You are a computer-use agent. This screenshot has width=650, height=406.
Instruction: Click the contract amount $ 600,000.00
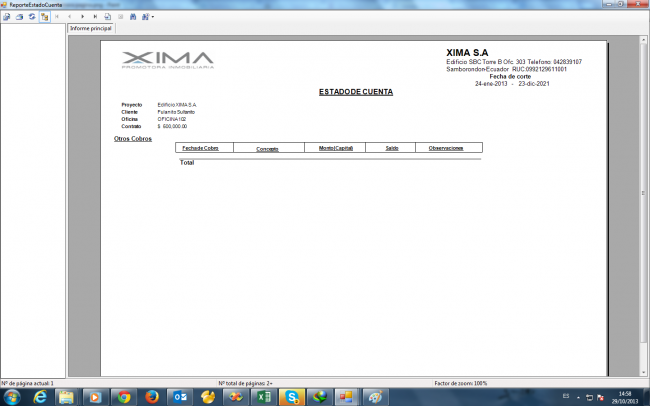pyautogui.click(x=172, y=126)
